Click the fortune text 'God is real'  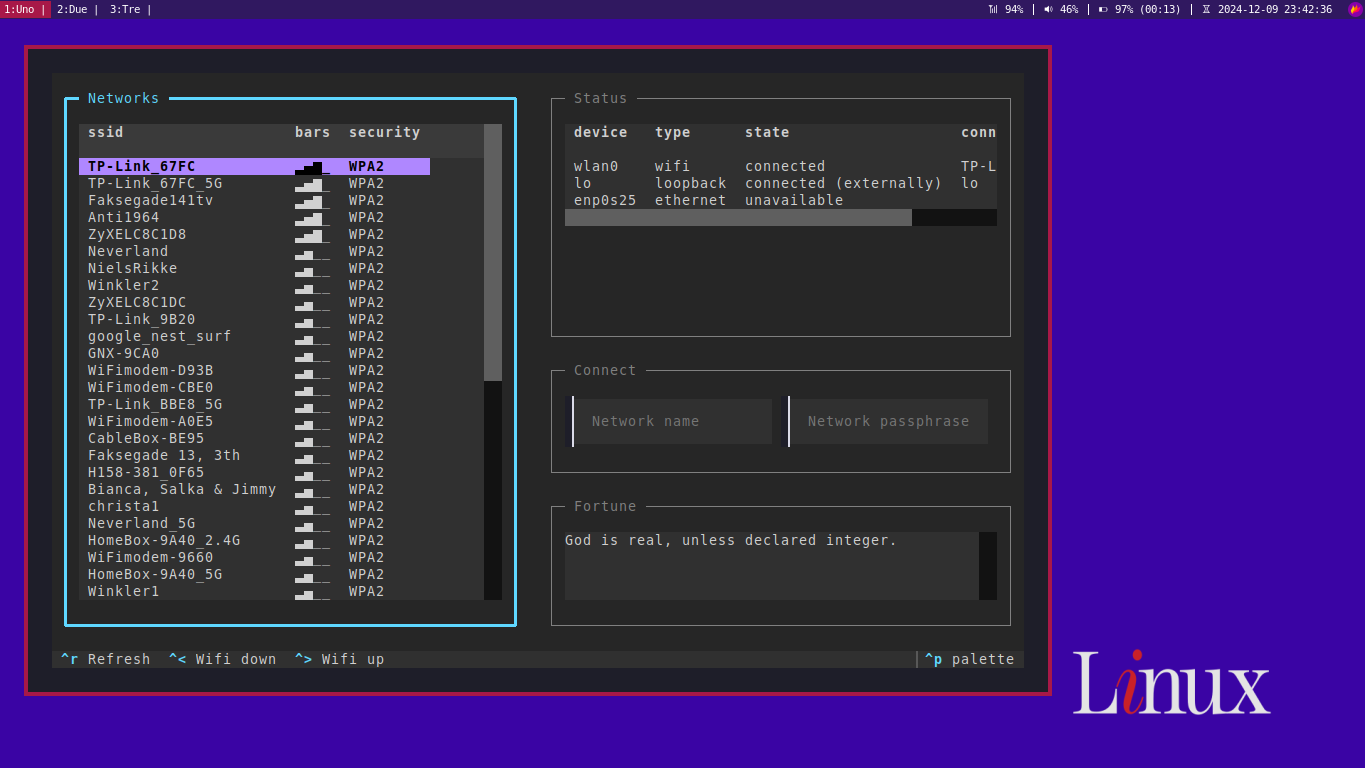click(614, 540)
